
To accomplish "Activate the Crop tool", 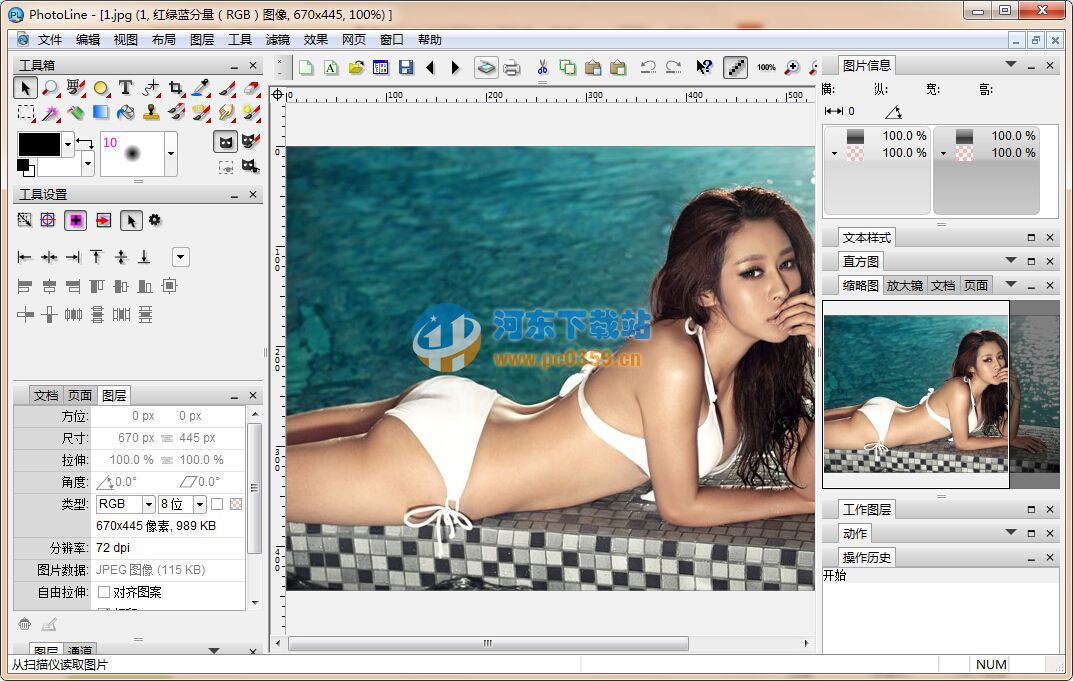I will click(x=175, y=88).
